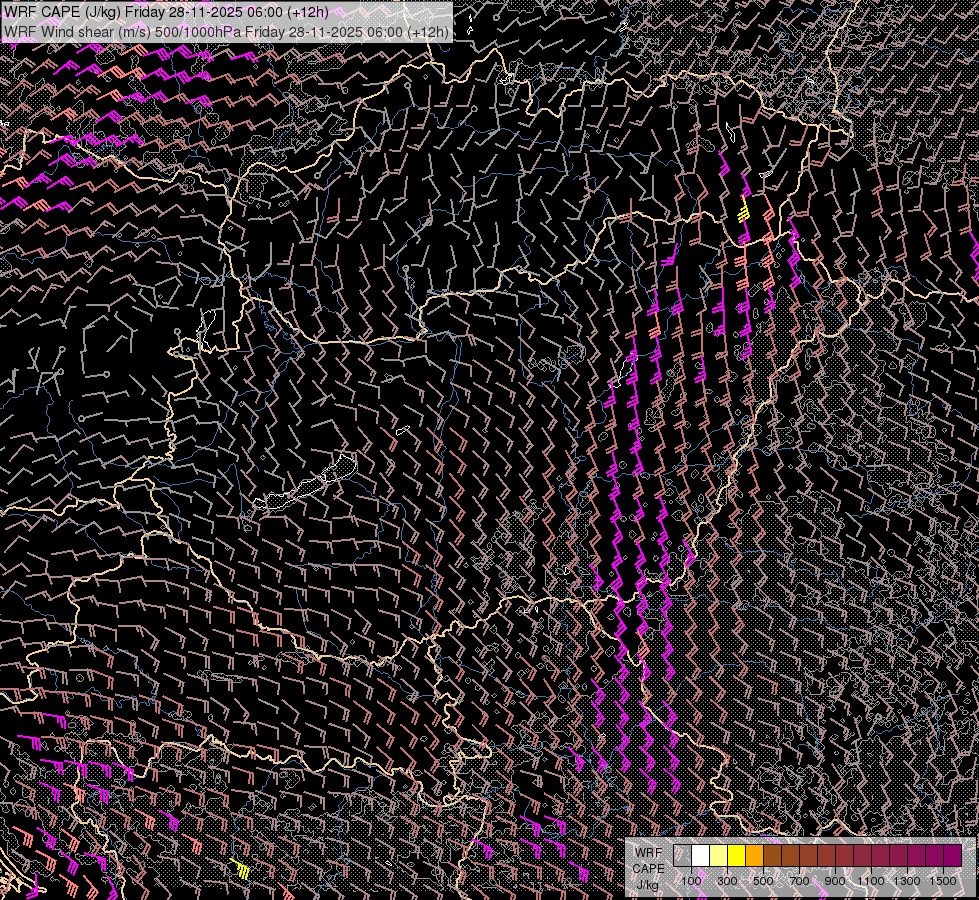Click the yellow wind barb in the northeast
Image resolution: width=979 pixels, height=900 pixels.
(x=744, y=209)
